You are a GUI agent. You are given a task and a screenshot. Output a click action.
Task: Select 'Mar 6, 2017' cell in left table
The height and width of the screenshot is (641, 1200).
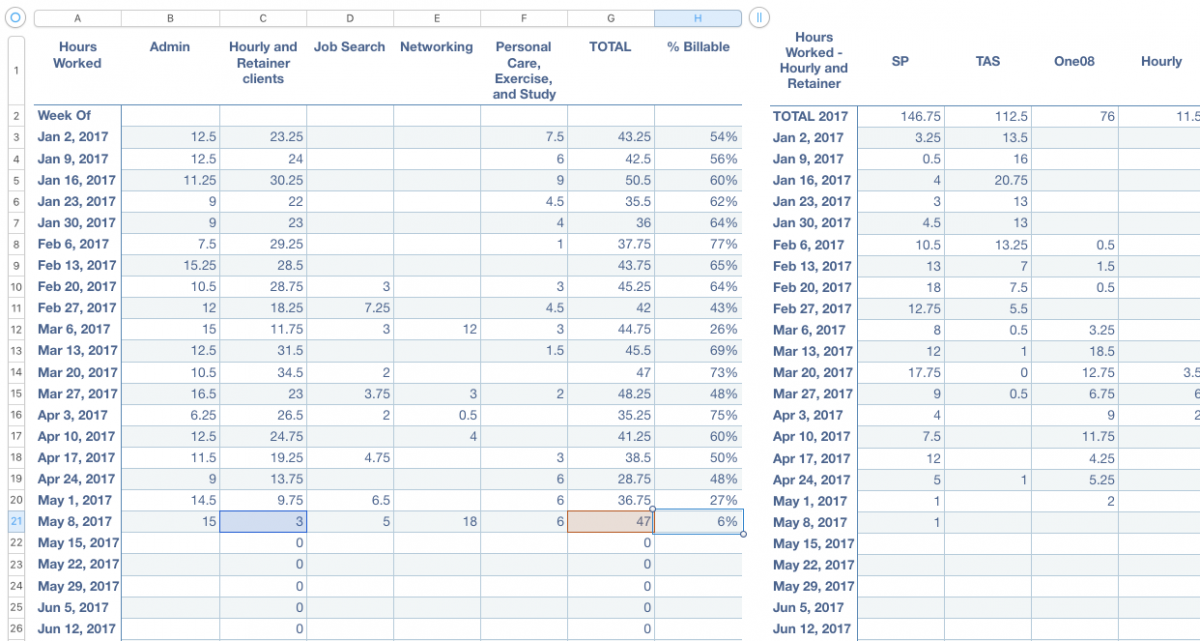[x=78, y=329]
